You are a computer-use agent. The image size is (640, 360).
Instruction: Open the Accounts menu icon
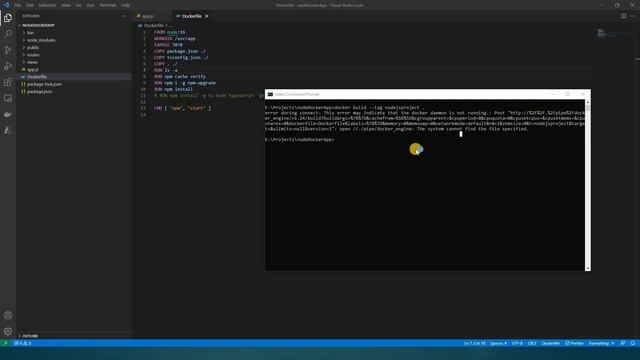click(8, 315)
